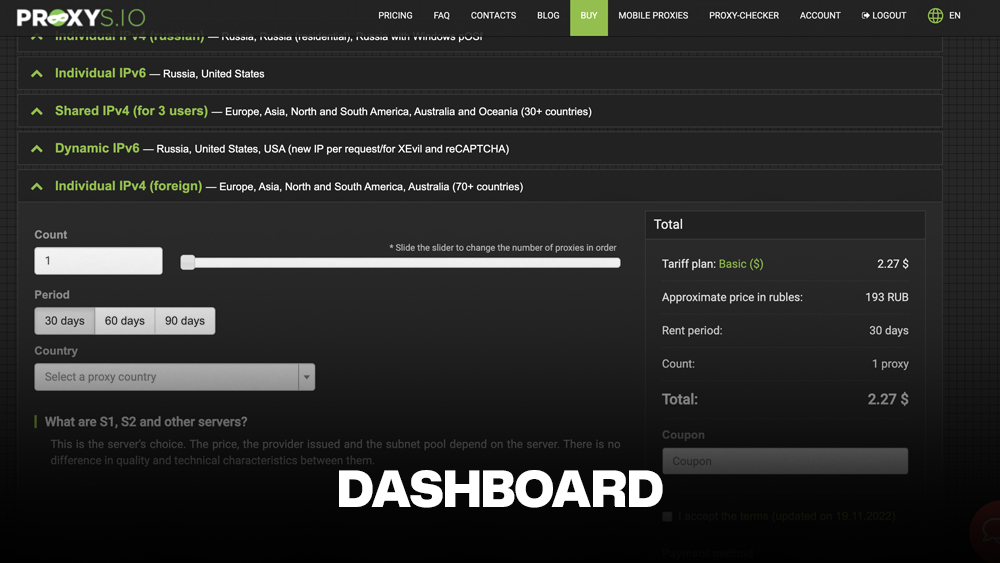This screenshot has height=563, width=1000.
Task: Click the Basic ($) tariff plan link
Action: tap(740, 264)
